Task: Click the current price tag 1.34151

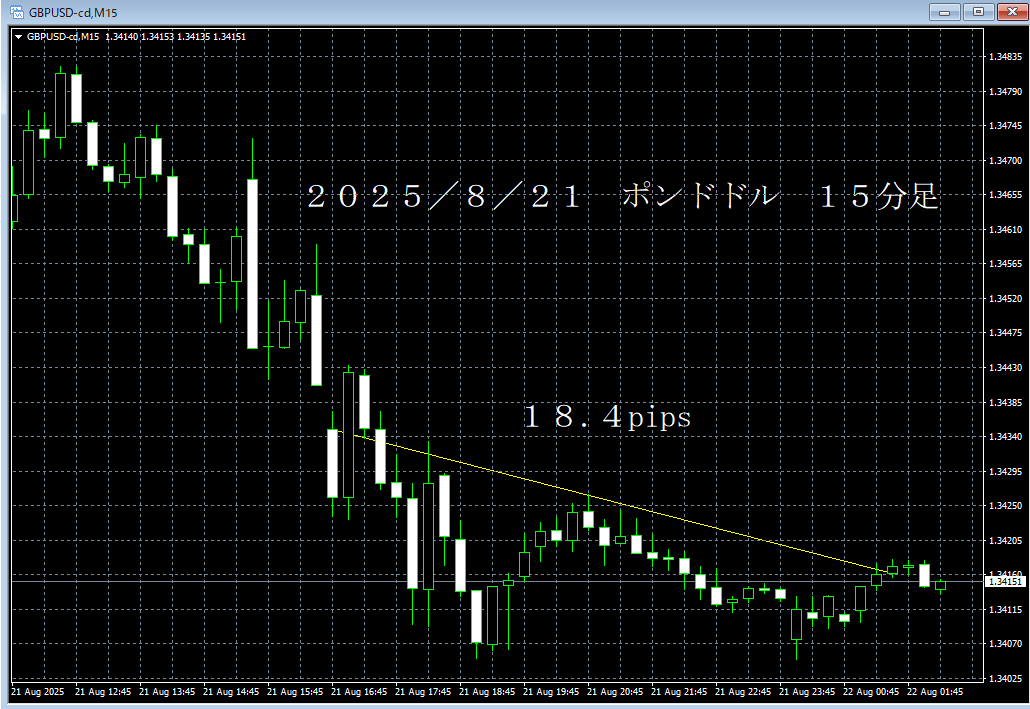Action: (x=1006, y=582)
